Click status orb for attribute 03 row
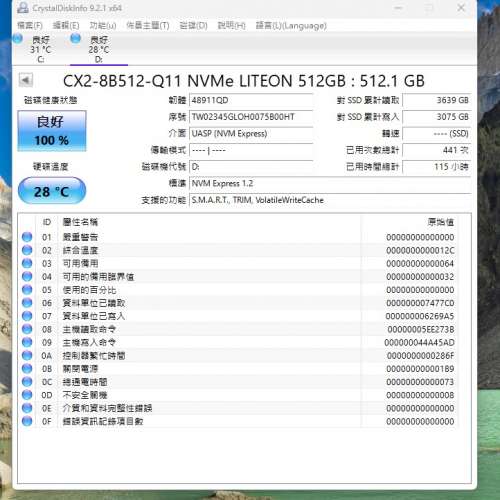The image size is (500, 500). click(27, 263)
